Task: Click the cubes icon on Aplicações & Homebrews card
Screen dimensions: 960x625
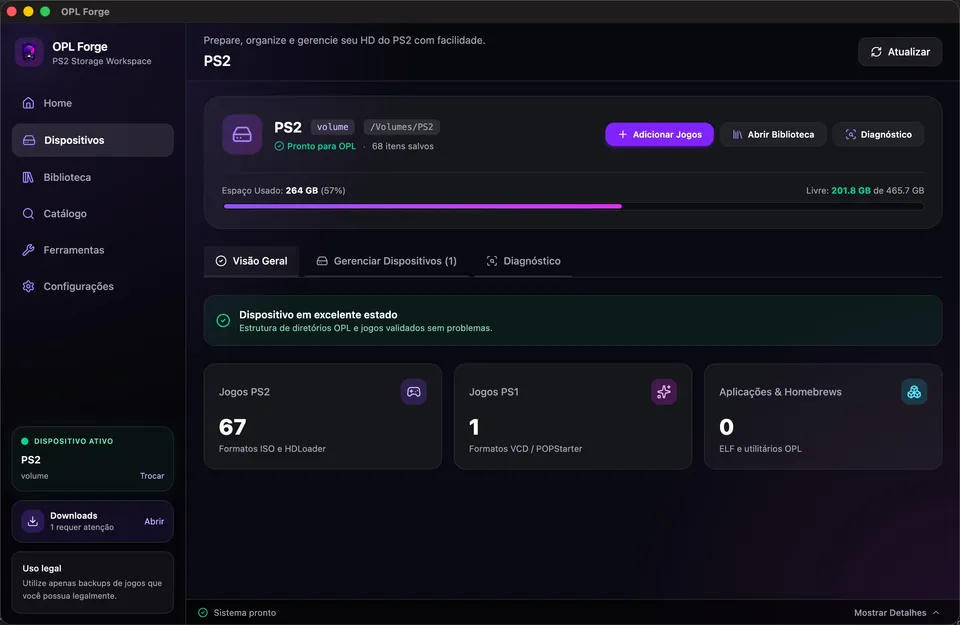Action: tap(914, 392)
